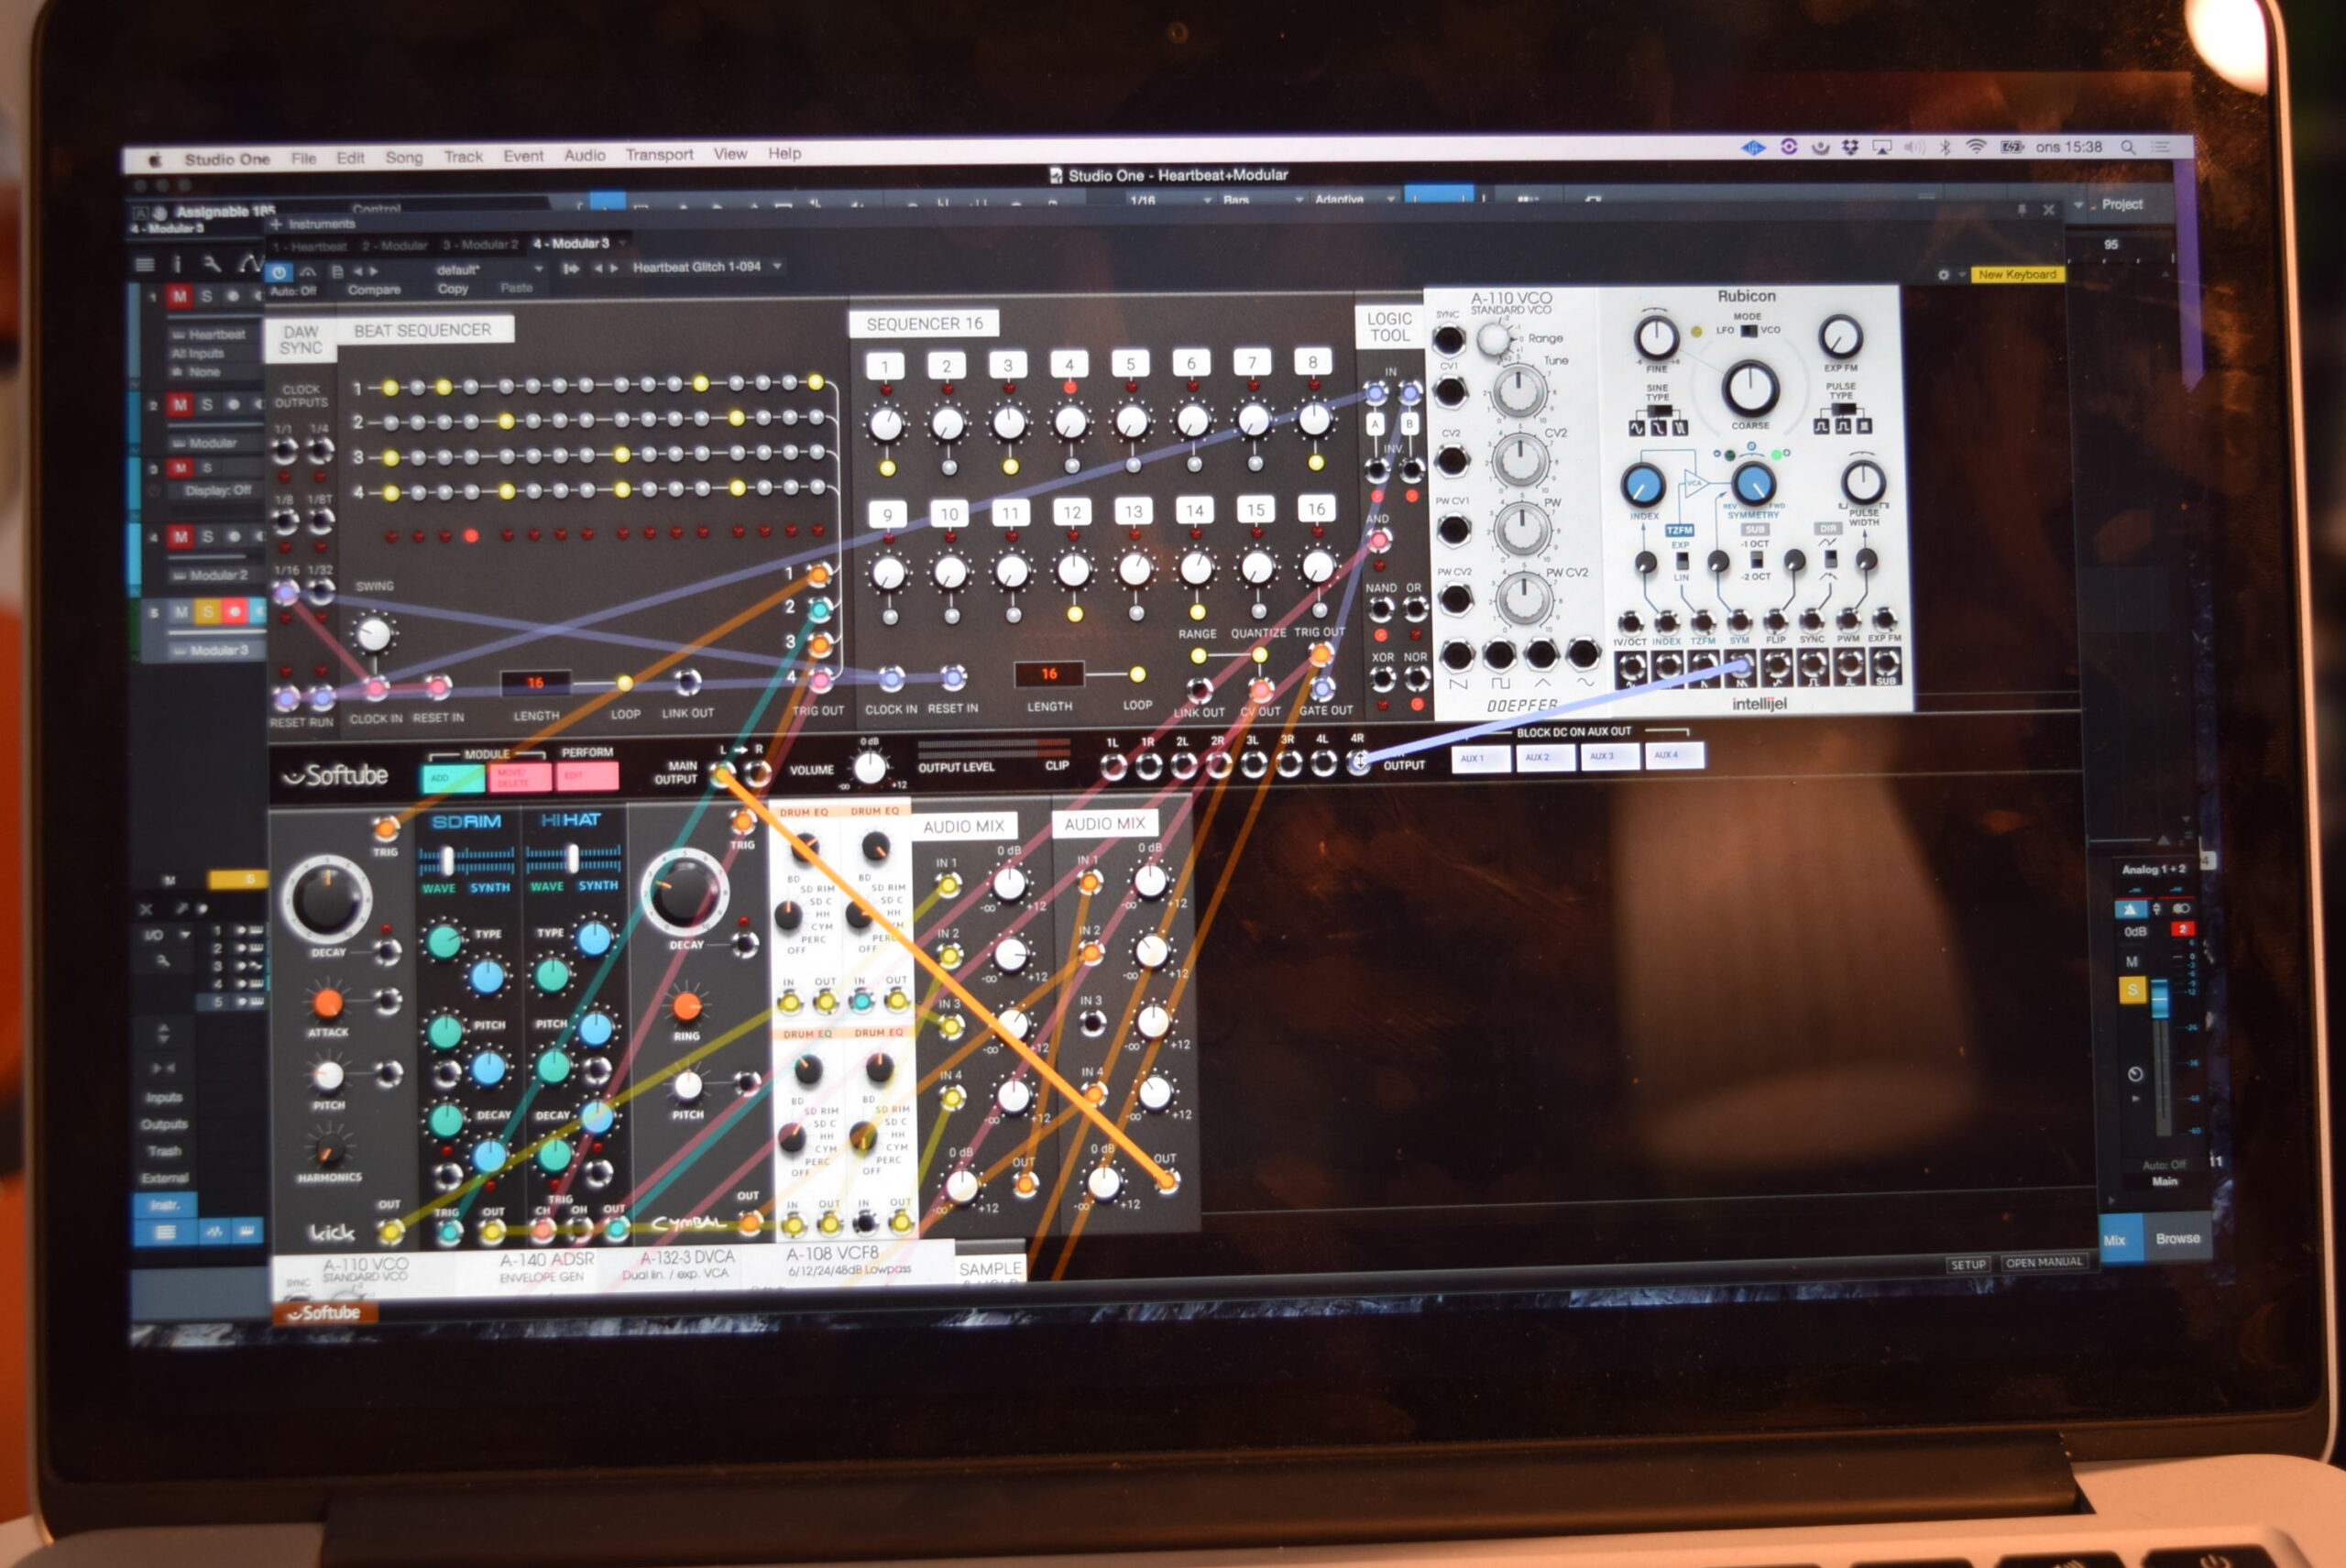2346x1568 pixels.
Task: Click the pin icon in plugin window header
Action: pos(2021,210)
